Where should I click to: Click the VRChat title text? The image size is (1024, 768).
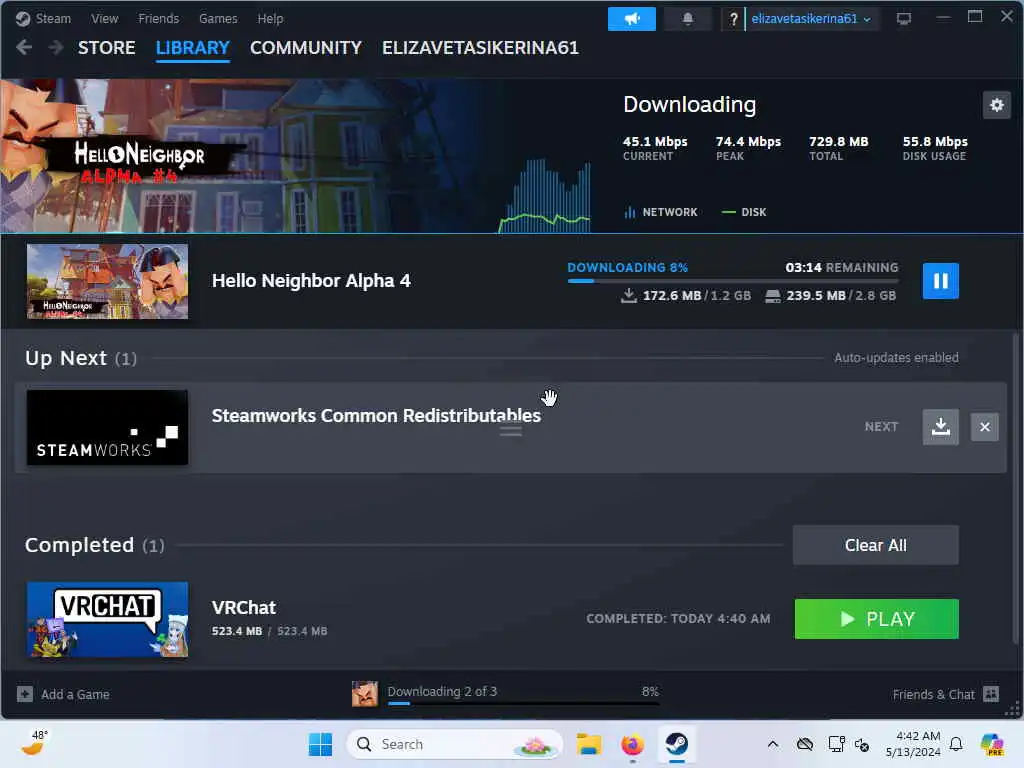coord(244,608)
